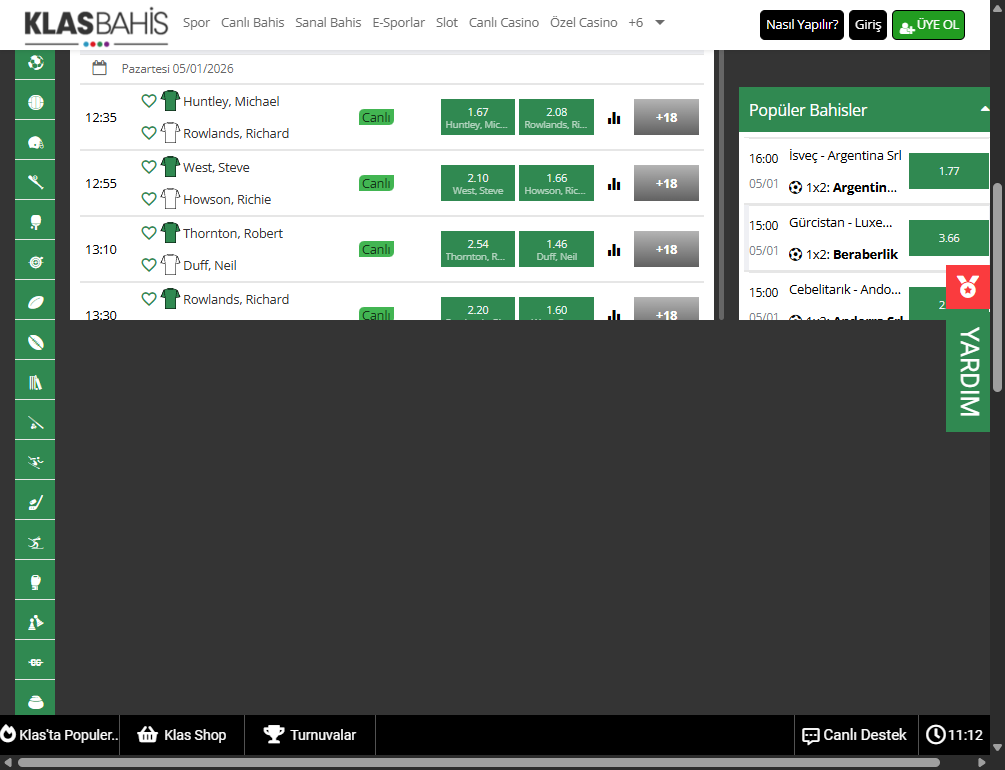Select the darts target sport icon
The height and width of the screenshot is (770, 1005).
tap(35, 262)
